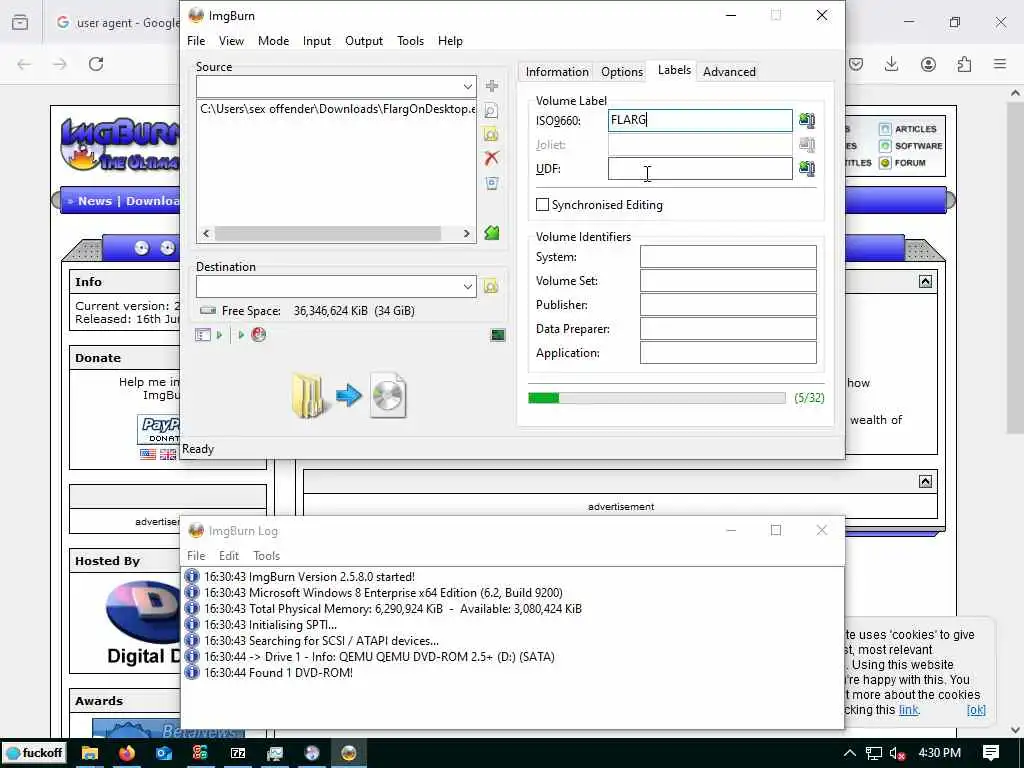Open Edit menu in ImgBurn Log window
This screenshot has height=768, width=1024.
click(x=229, y=556)
